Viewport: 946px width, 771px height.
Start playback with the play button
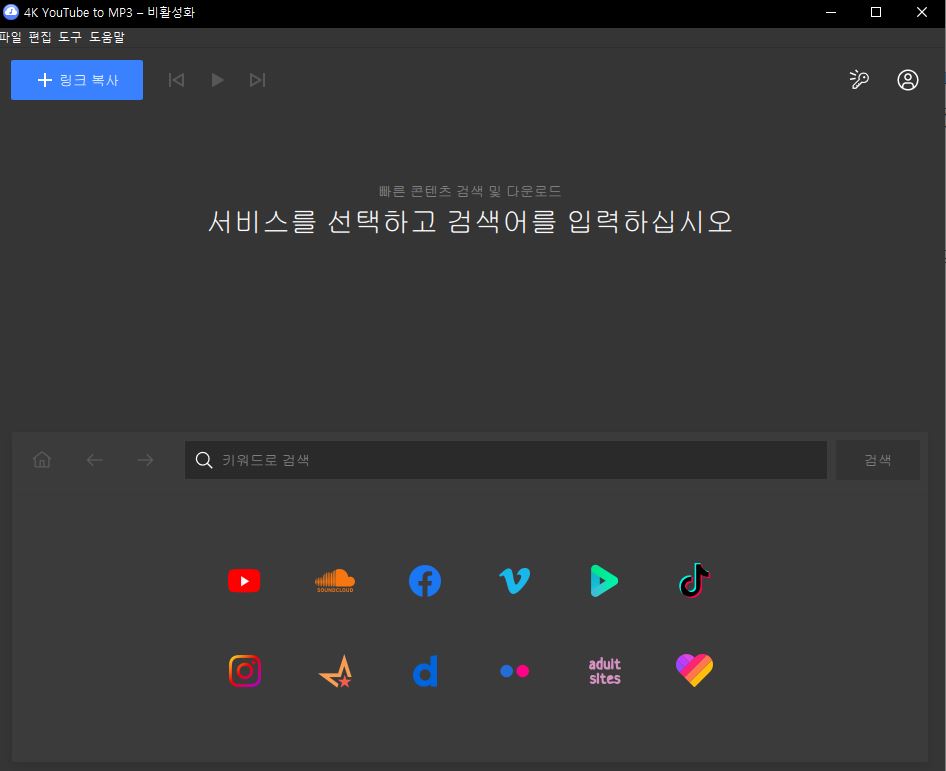point(217,80)
